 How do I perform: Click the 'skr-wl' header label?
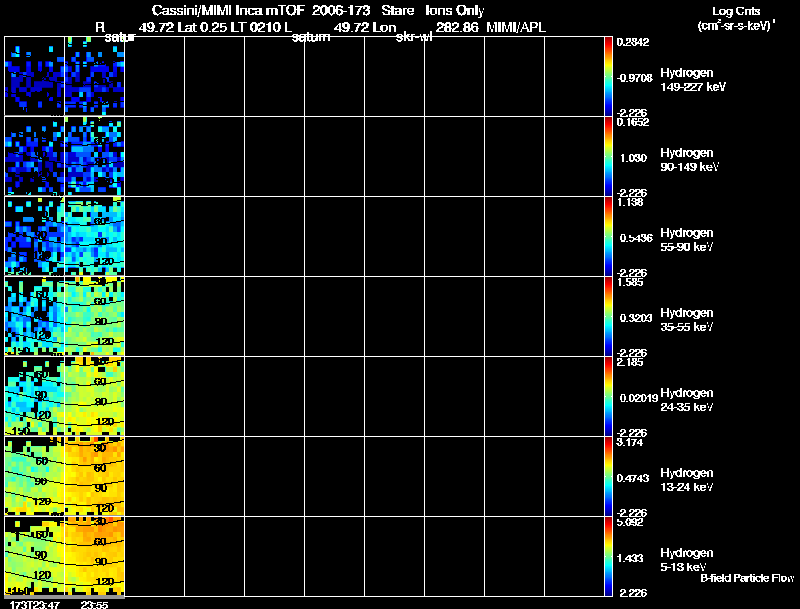tap(414, 37)
